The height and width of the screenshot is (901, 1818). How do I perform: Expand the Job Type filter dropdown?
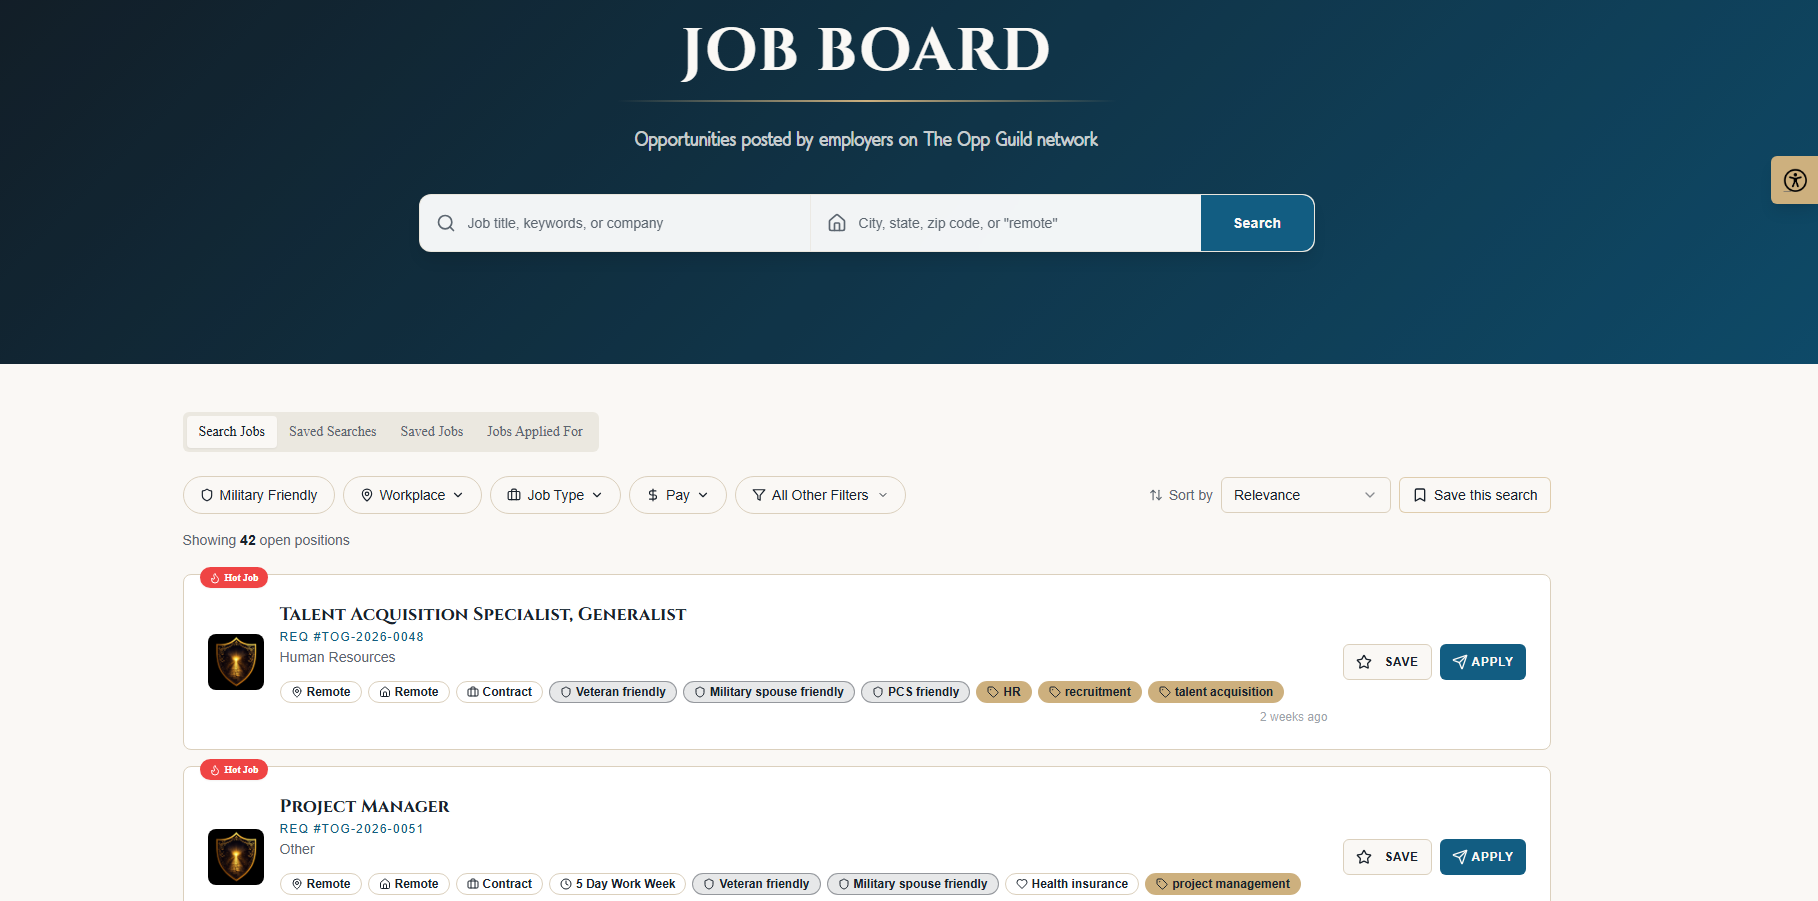pos(555,495)
